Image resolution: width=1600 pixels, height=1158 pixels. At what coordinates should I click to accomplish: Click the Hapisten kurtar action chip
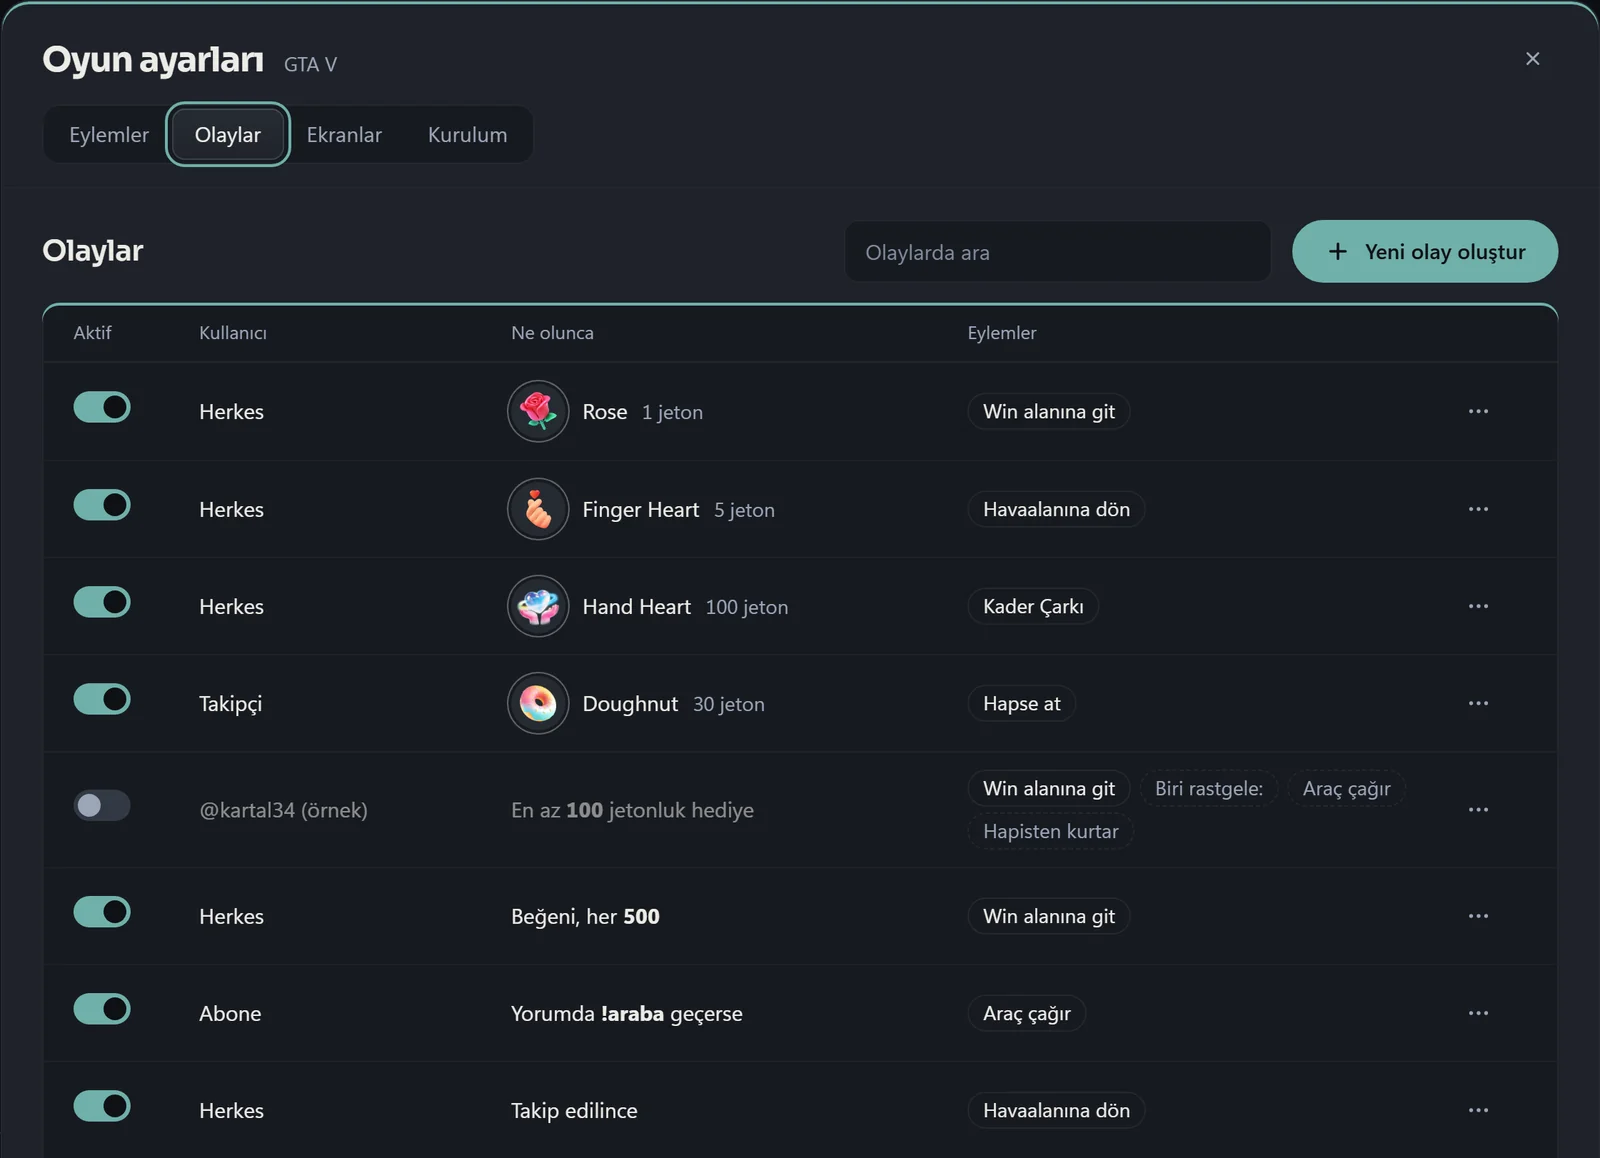(x=1050, y=831)
